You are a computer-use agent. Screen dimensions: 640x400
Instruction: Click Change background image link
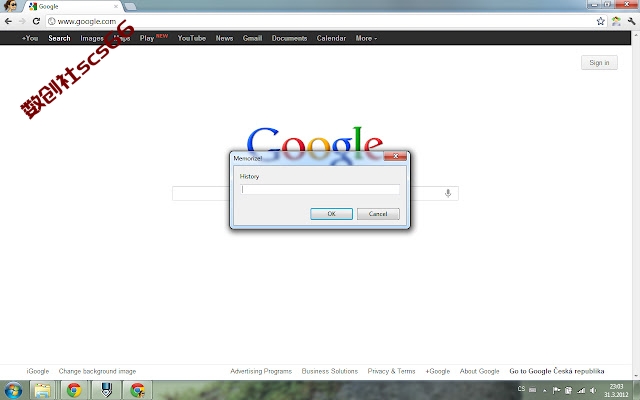97,371
